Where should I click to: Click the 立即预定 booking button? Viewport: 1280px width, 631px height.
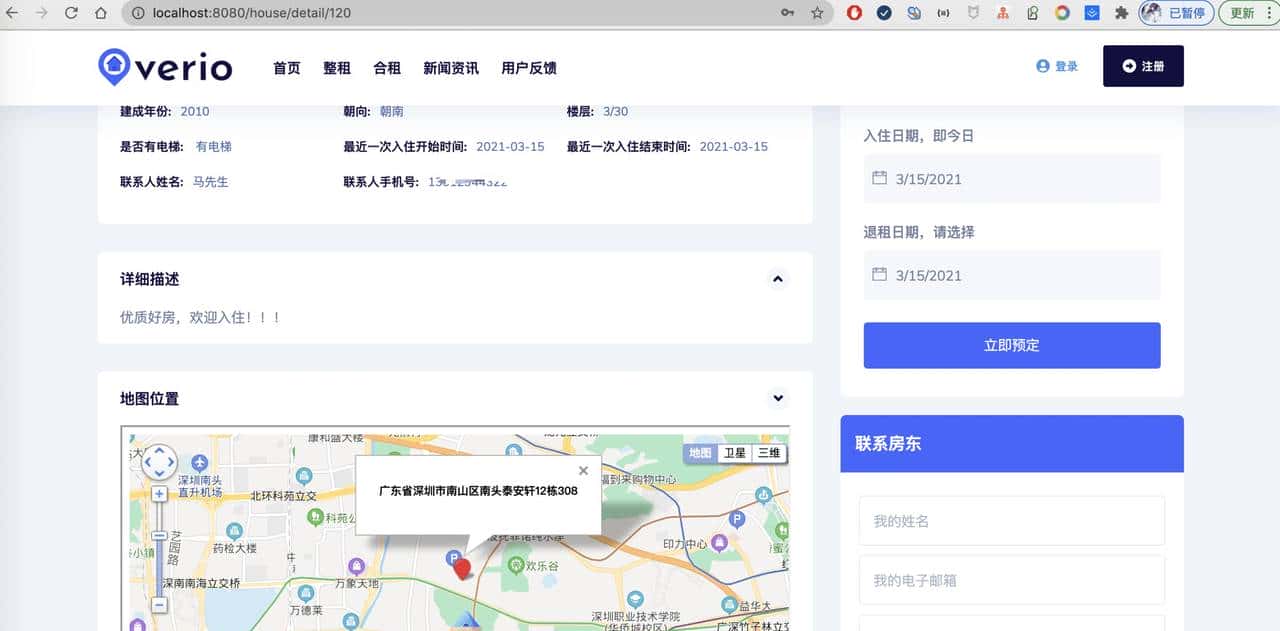(x=1011, y=345)
